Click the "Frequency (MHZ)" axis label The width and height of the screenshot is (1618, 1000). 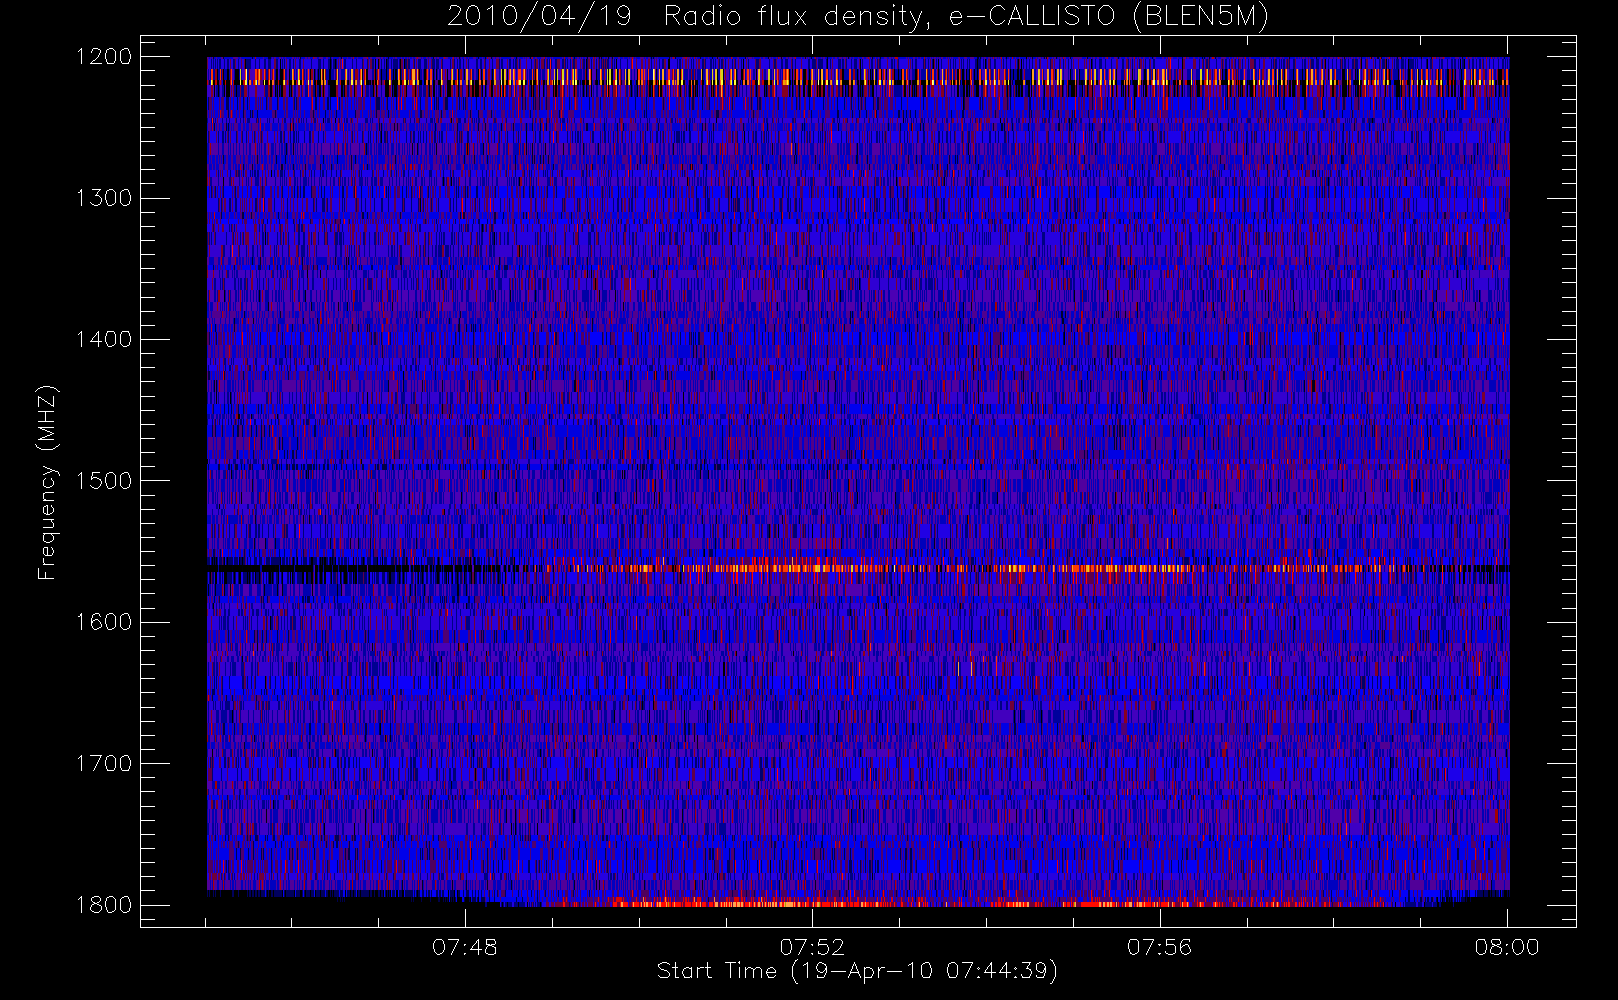coord(46,482)
